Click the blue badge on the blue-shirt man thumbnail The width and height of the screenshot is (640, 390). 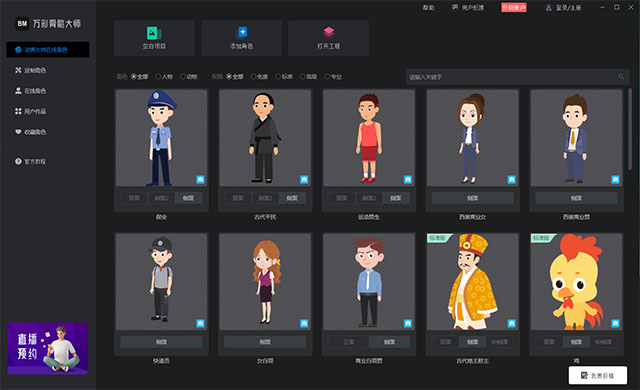[408, 324]
